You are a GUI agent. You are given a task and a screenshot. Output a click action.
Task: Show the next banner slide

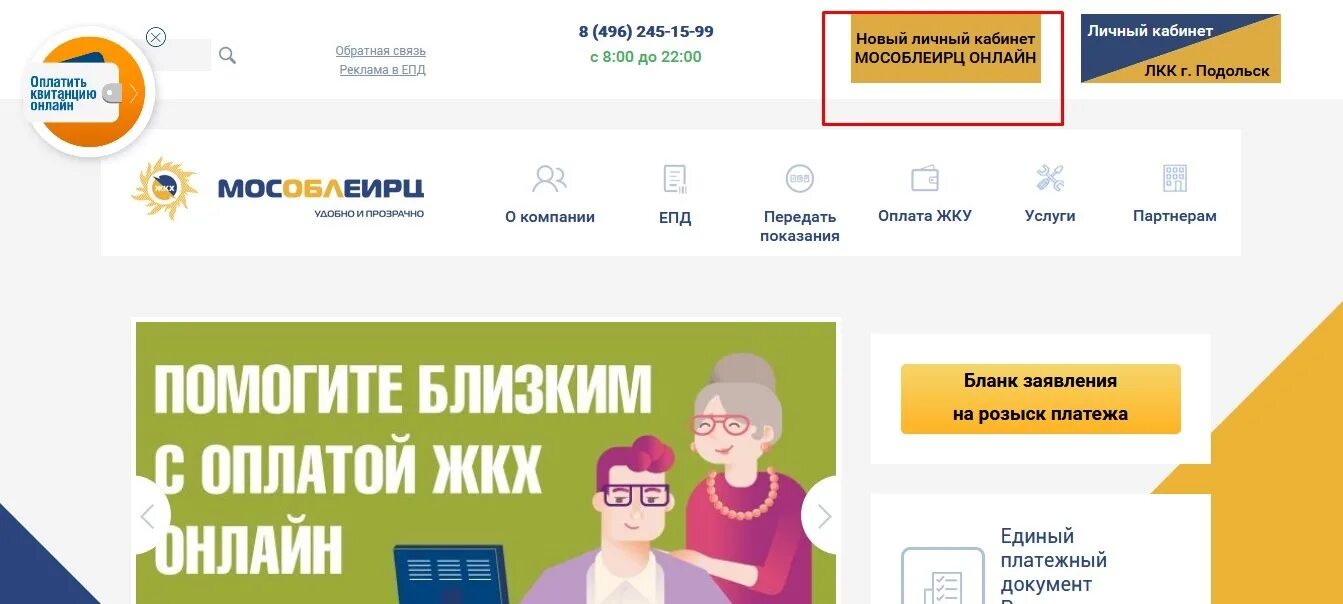[x=823, y=516]
